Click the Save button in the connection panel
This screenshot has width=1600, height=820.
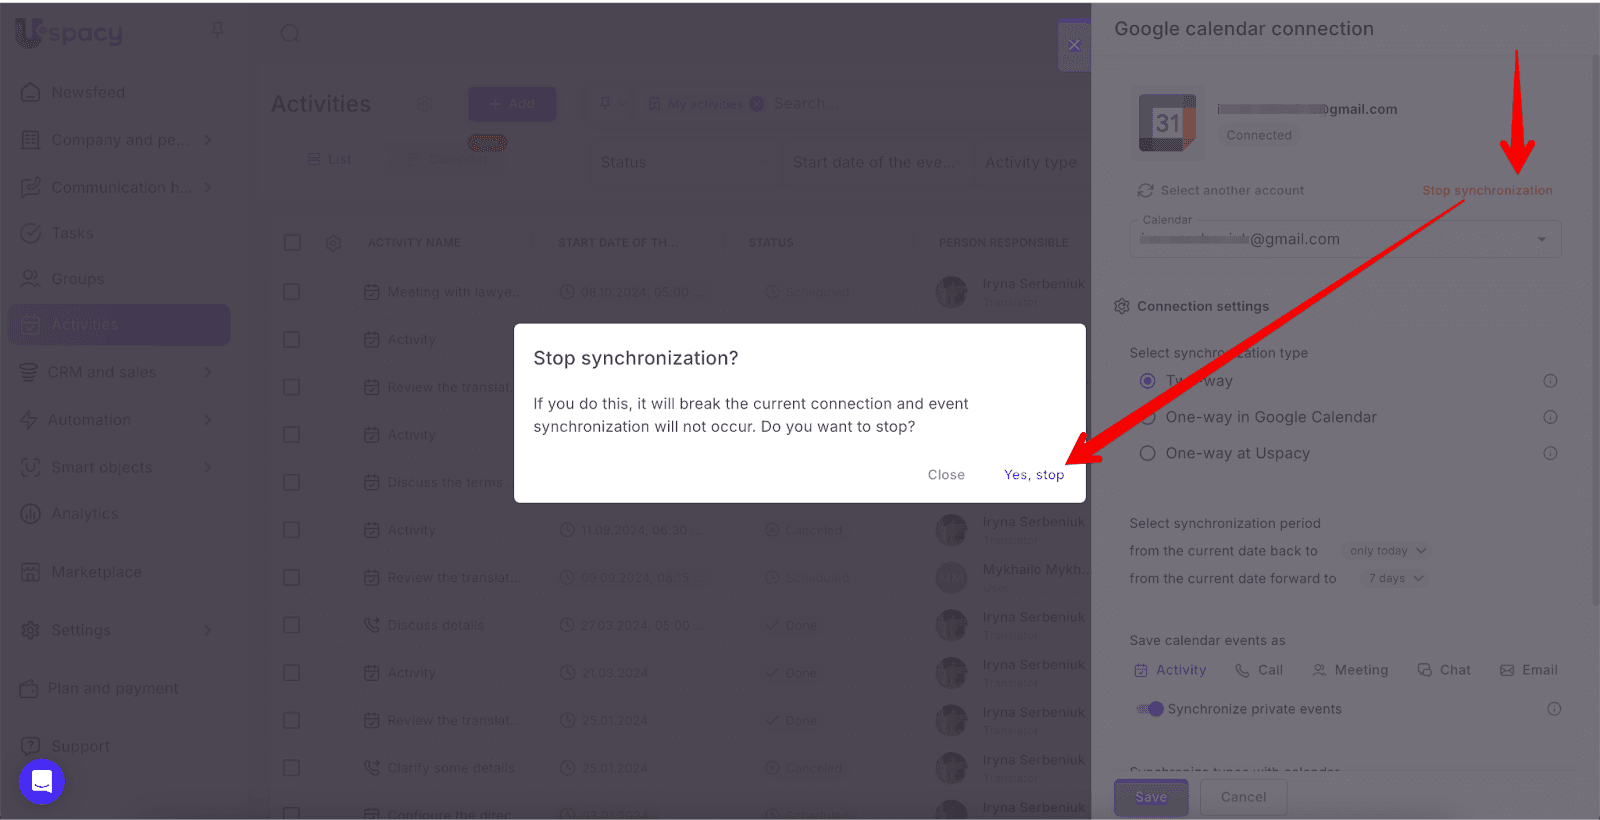point(1151,797)
